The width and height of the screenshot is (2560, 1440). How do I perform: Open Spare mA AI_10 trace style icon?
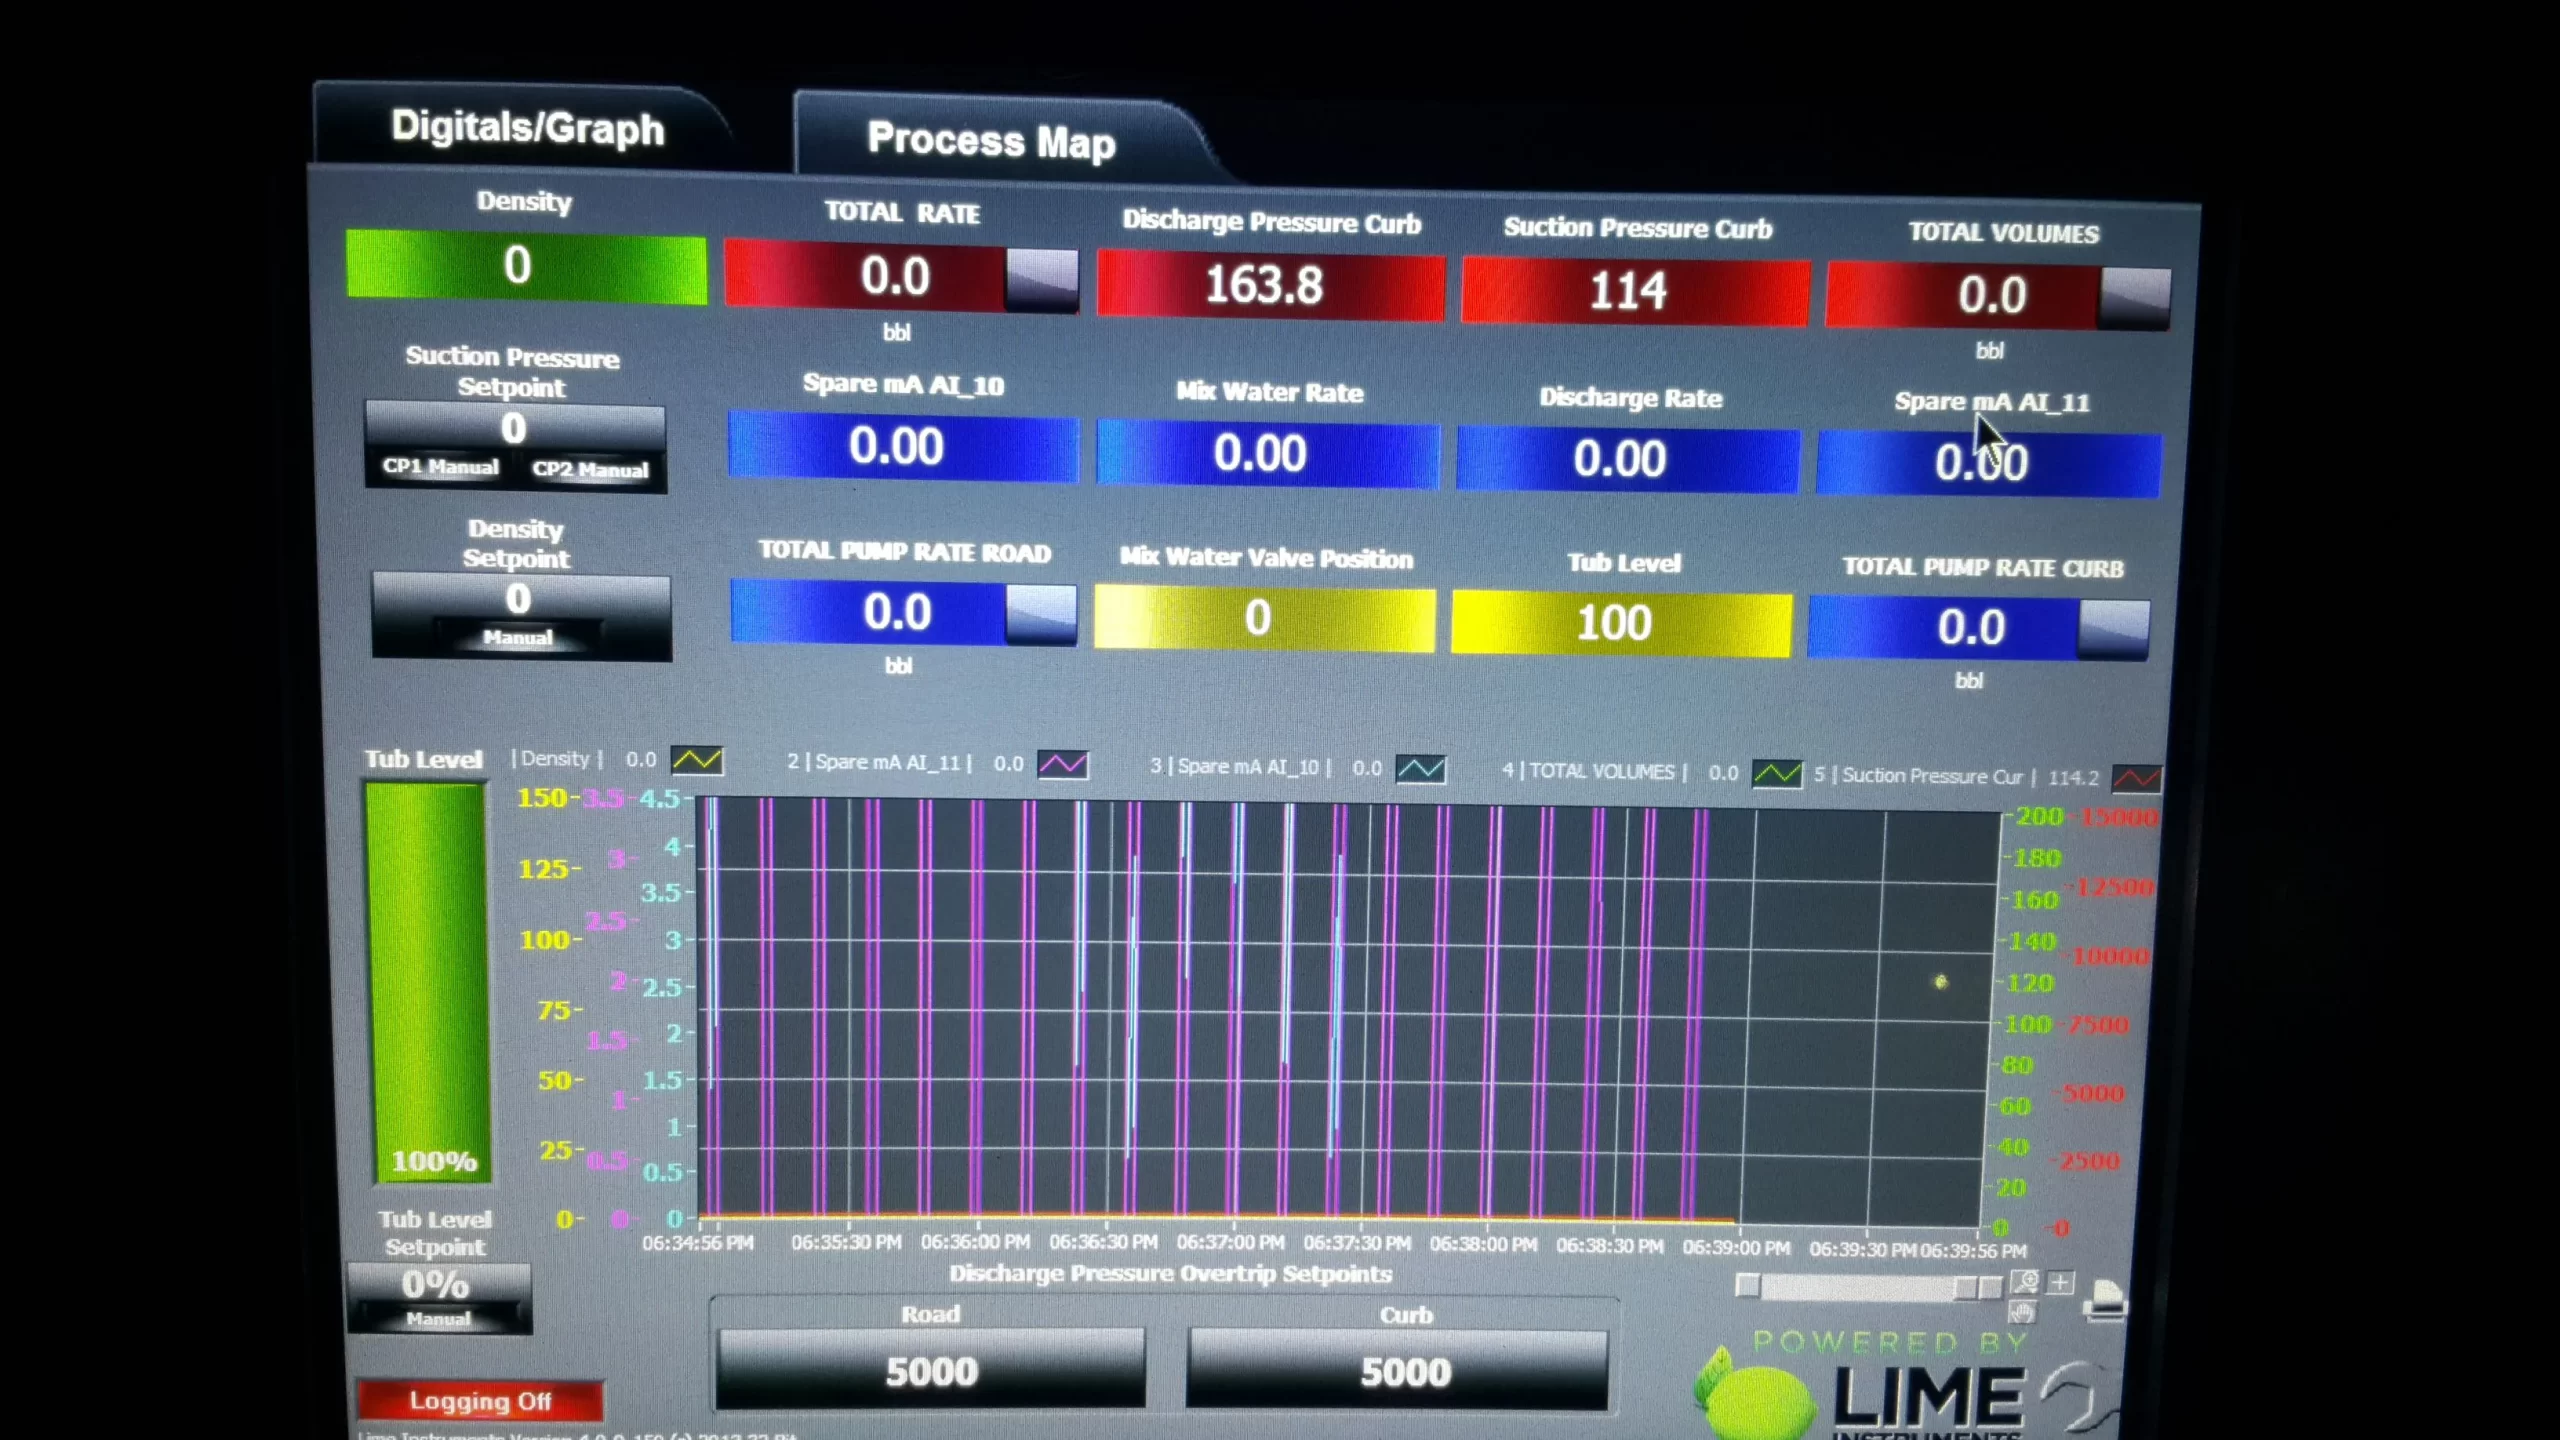pyautogui.click(x=1420, y=769)
